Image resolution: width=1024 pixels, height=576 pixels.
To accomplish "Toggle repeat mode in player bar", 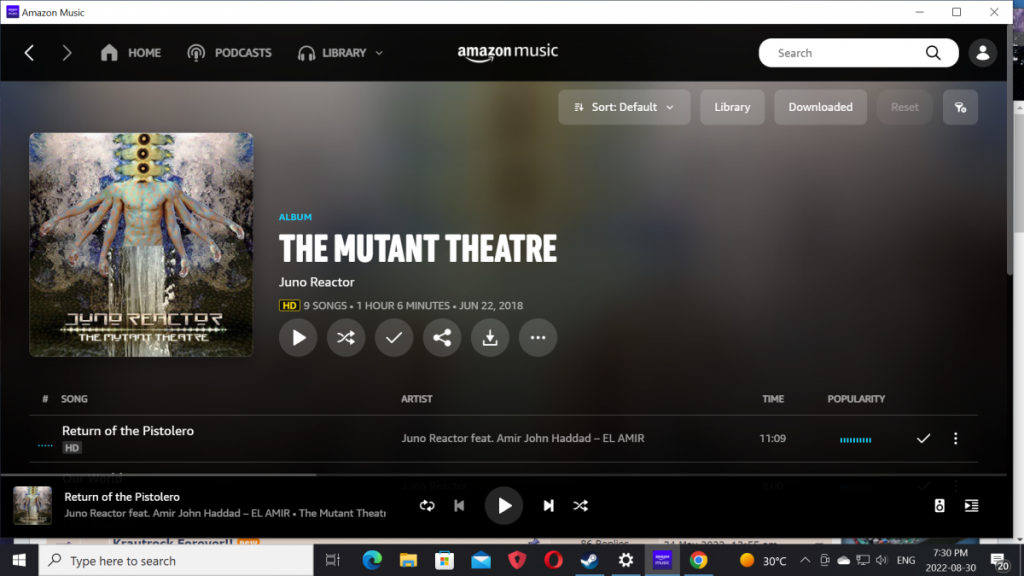I will [427, 505].
